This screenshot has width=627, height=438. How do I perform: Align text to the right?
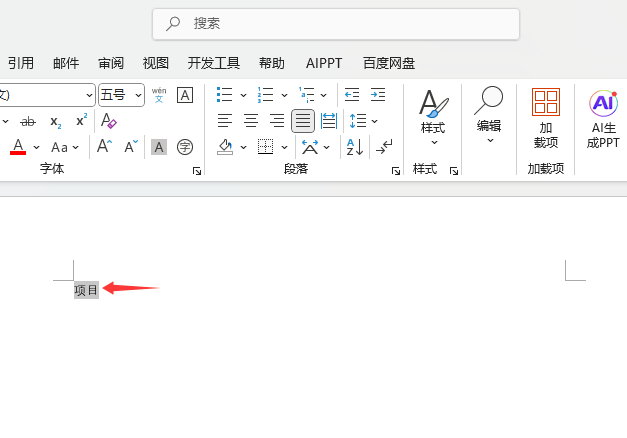click(x=277, y=121)
